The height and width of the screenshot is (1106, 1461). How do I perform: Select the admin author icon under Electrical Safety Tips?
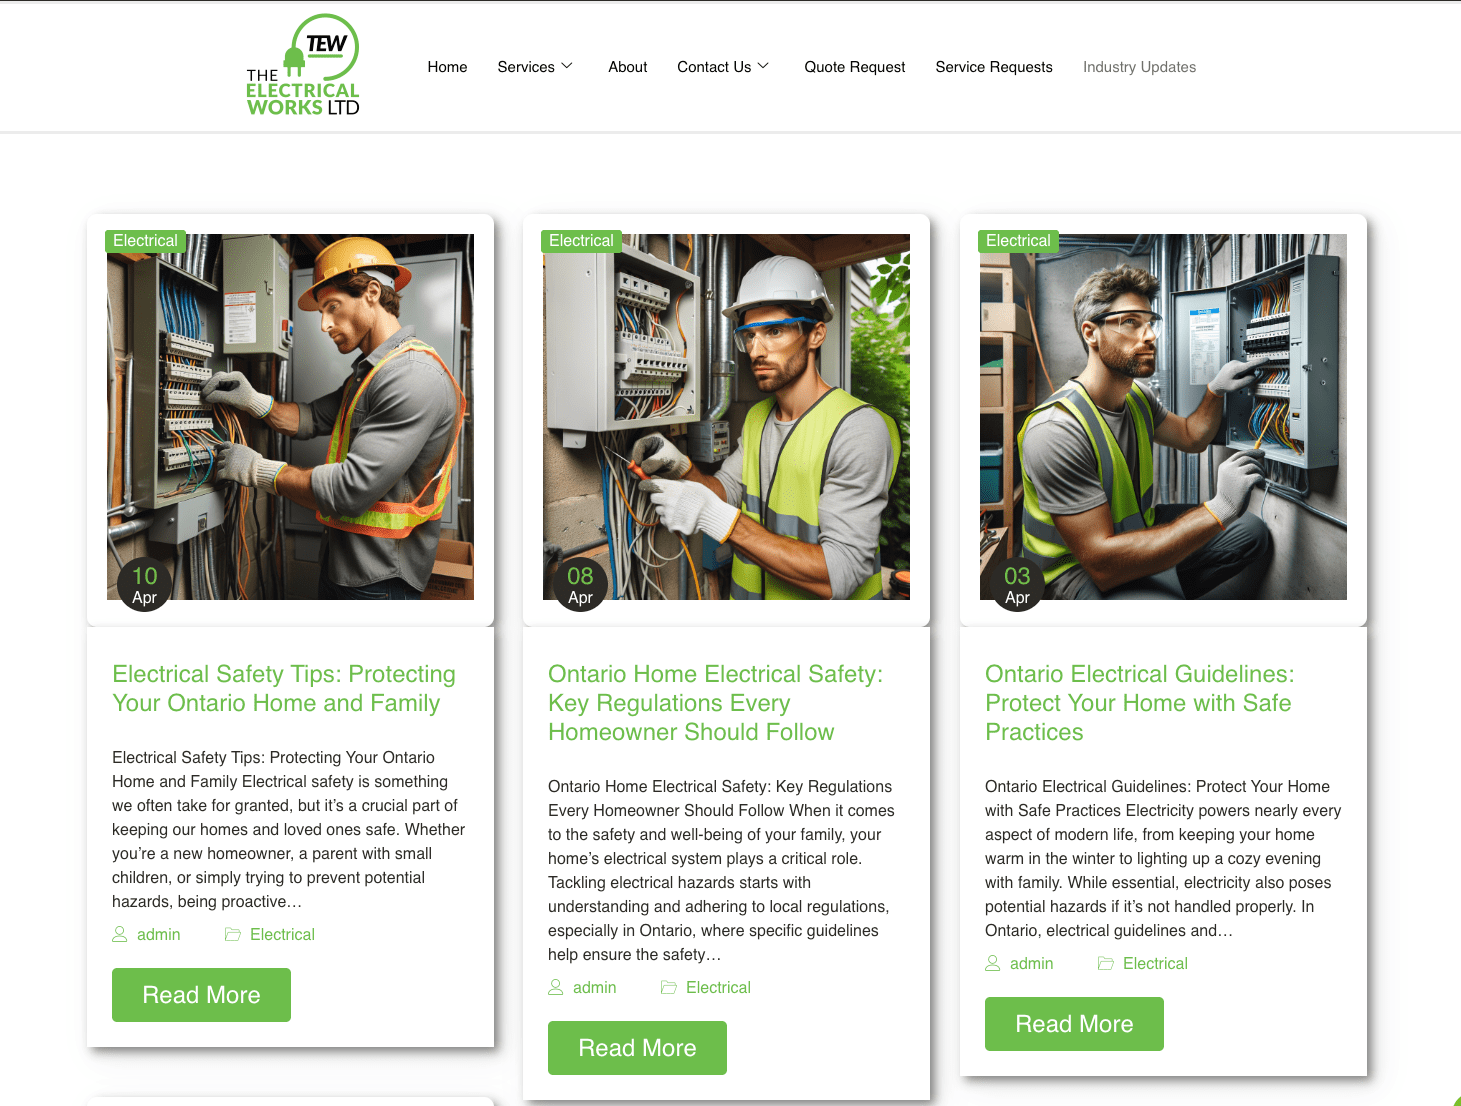(119, 934)
